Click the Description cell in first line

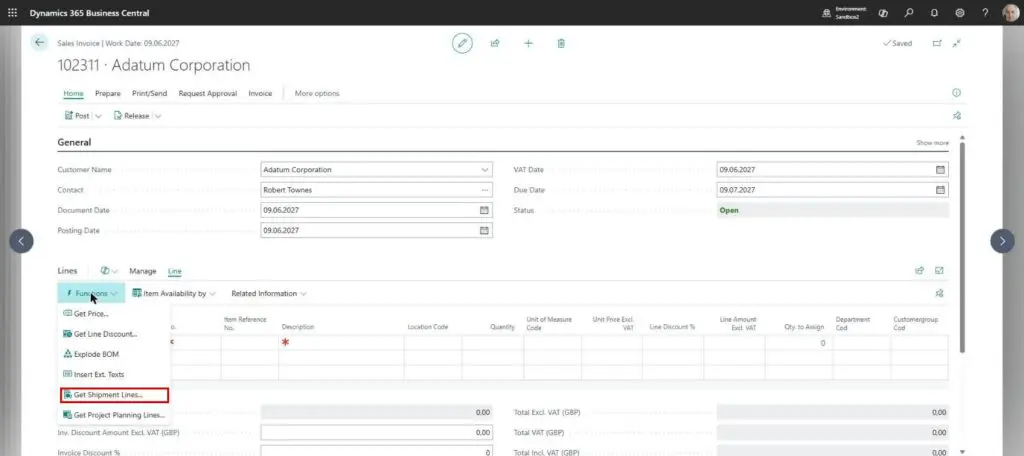341,342
